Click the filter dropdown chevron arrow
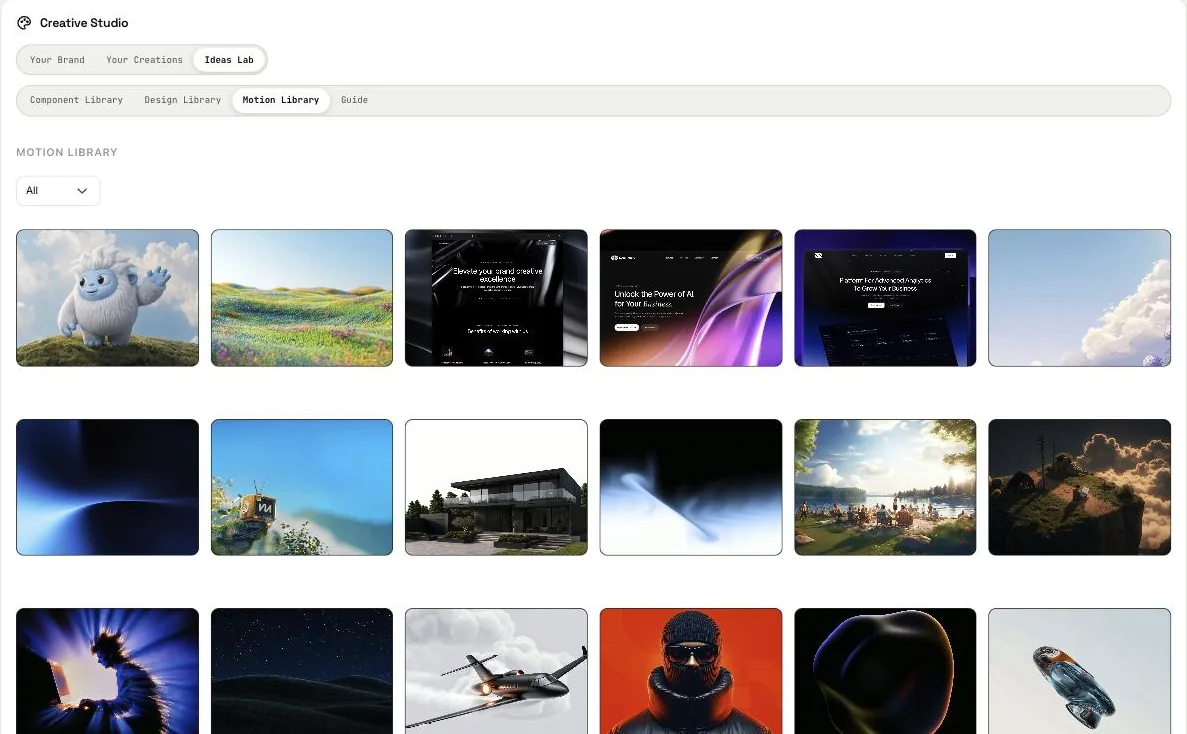This screenshot has height=734, width=1187. pyautogui.click(x=82, y=191)
